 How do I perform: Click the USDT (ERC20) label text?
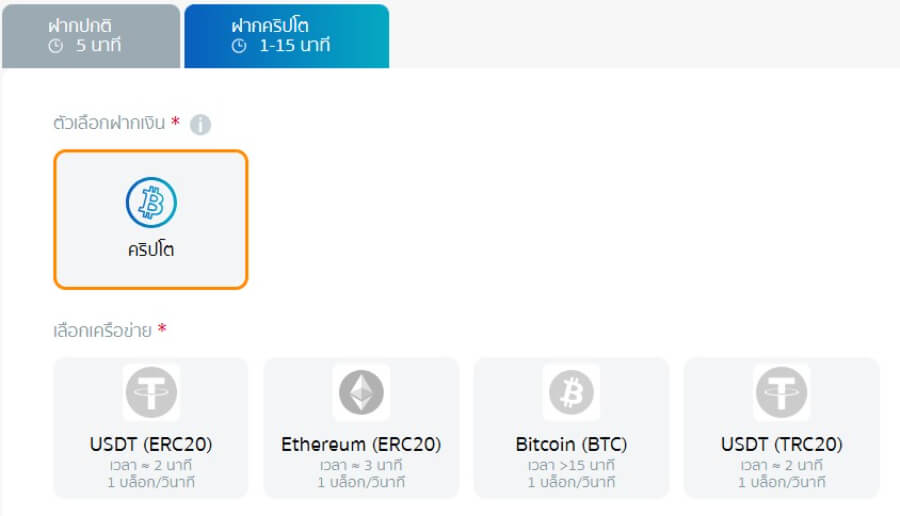click(151, 444)
